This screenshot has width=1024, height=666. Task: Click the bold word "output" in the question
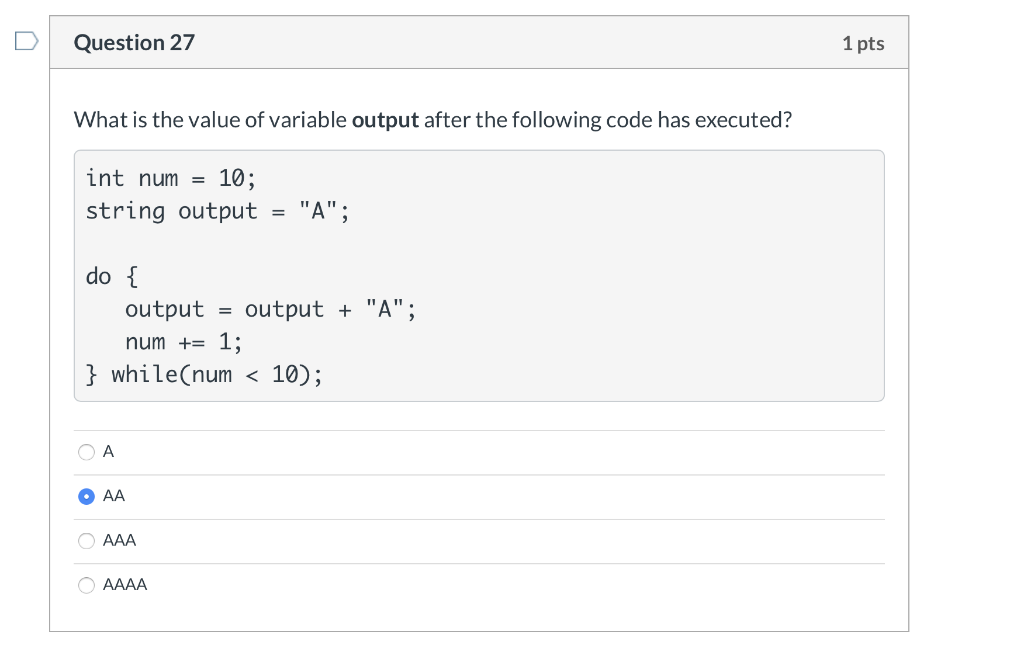point(385,120)
